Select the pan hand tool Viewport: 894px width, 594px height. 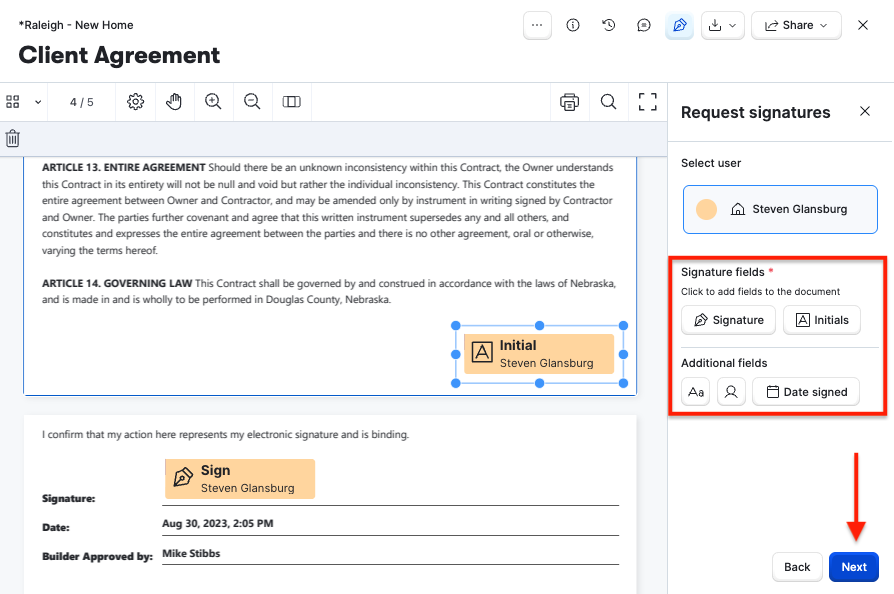174,102
